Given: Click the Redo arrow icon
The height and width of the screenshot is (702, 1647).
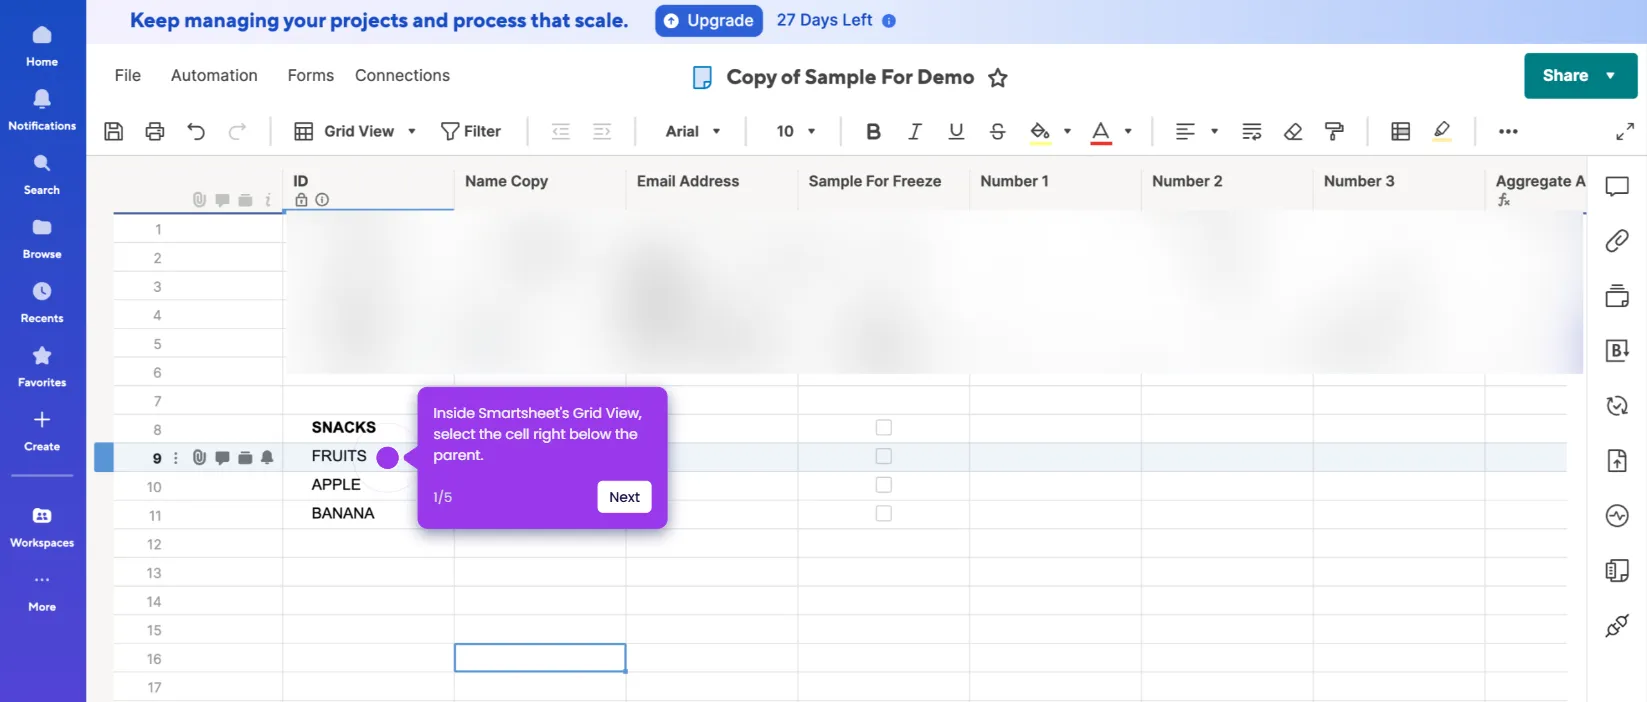Looking at the screenshot, I should tap(237, 131).
